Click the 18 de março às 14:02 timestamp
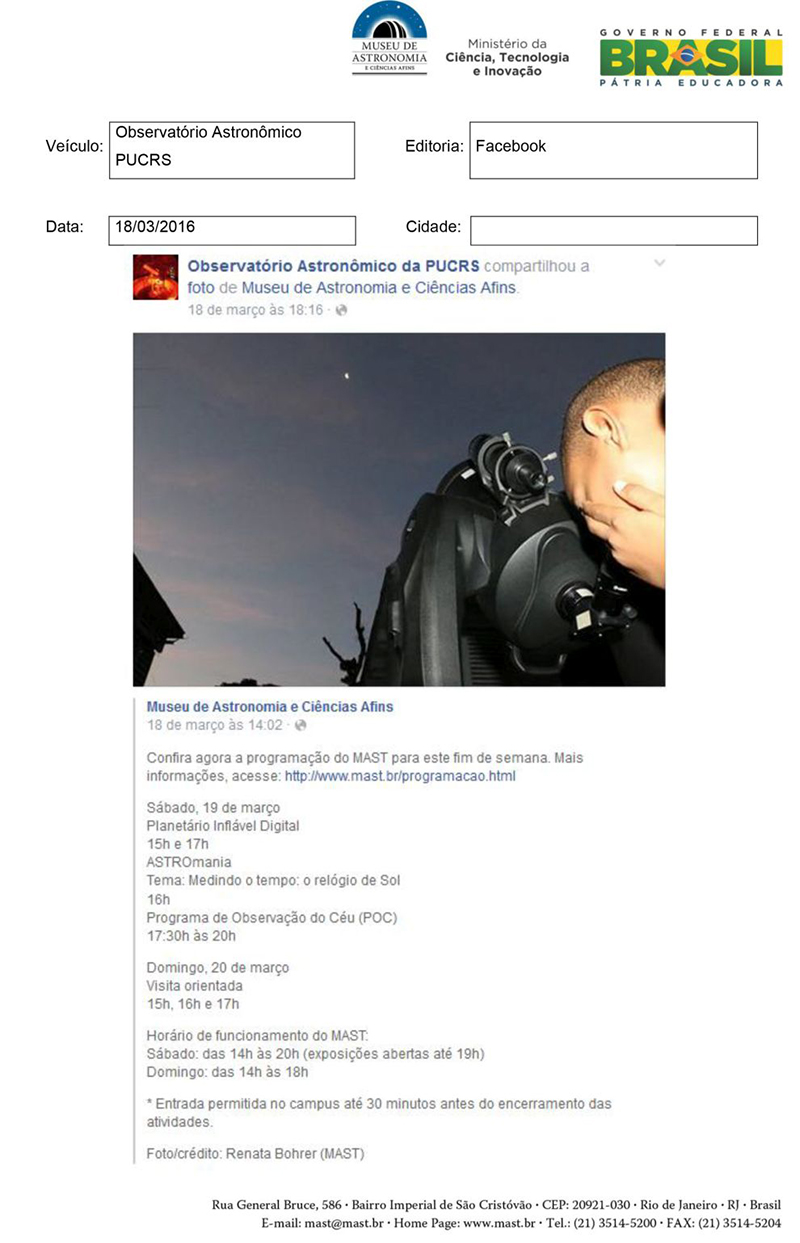 [x=215, y=724]
